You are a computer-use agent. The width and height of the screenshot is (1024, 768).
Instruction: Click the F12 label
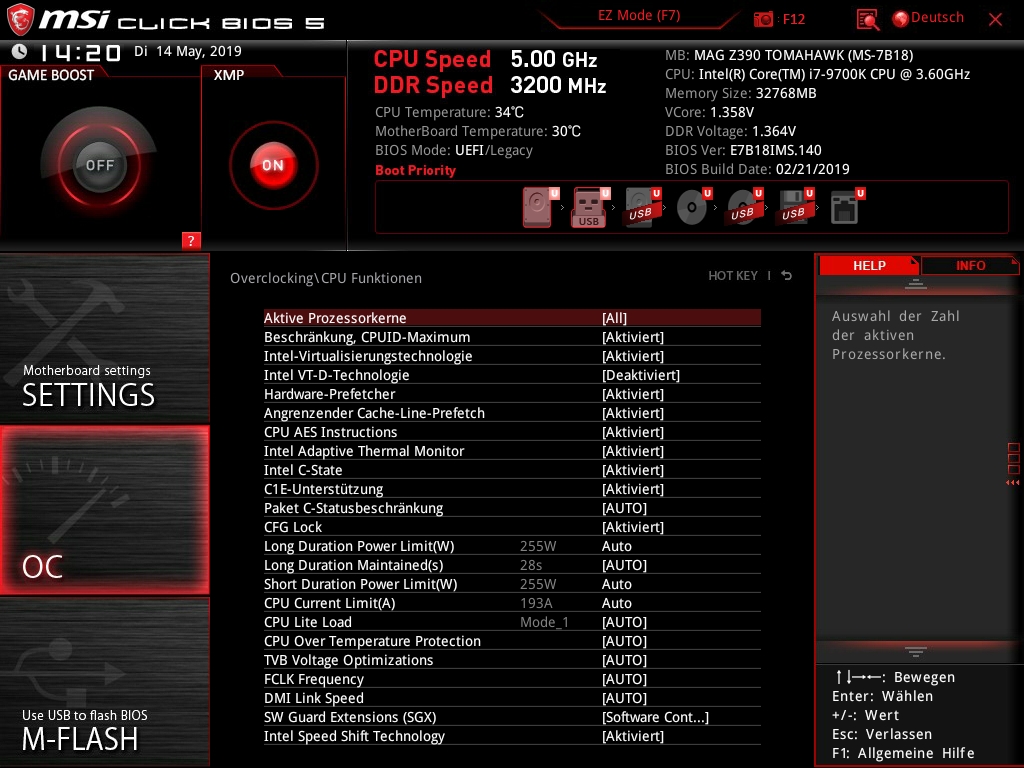(793, 19)
